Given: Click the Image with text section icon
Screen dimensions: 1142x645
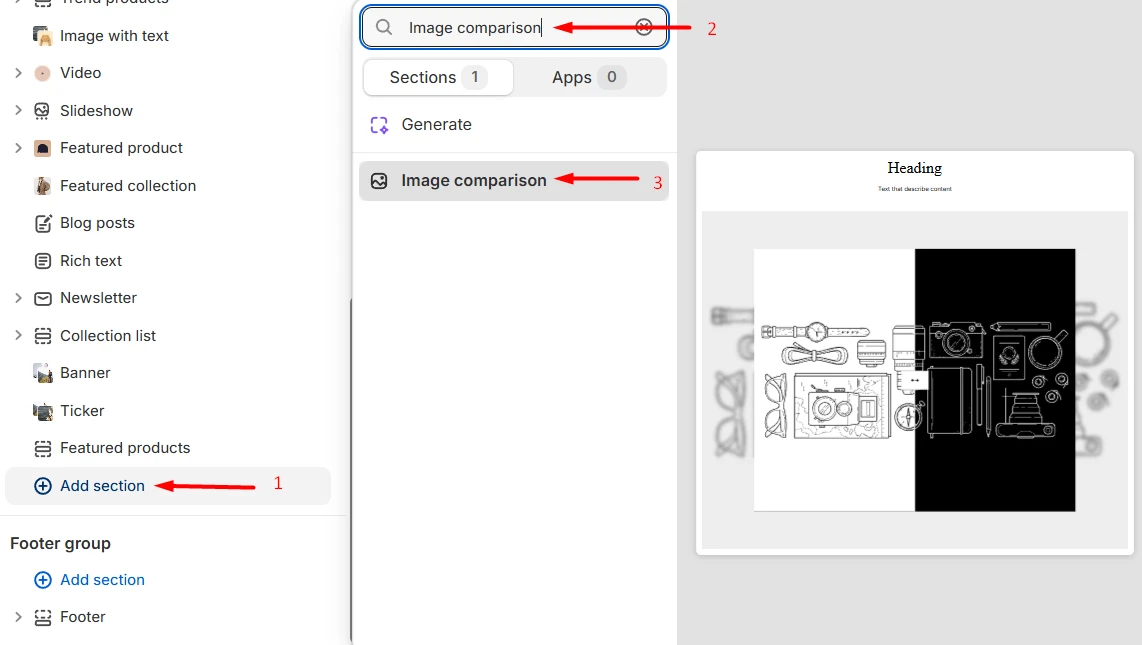Looking at the screenshot, I should pos(43,36).
